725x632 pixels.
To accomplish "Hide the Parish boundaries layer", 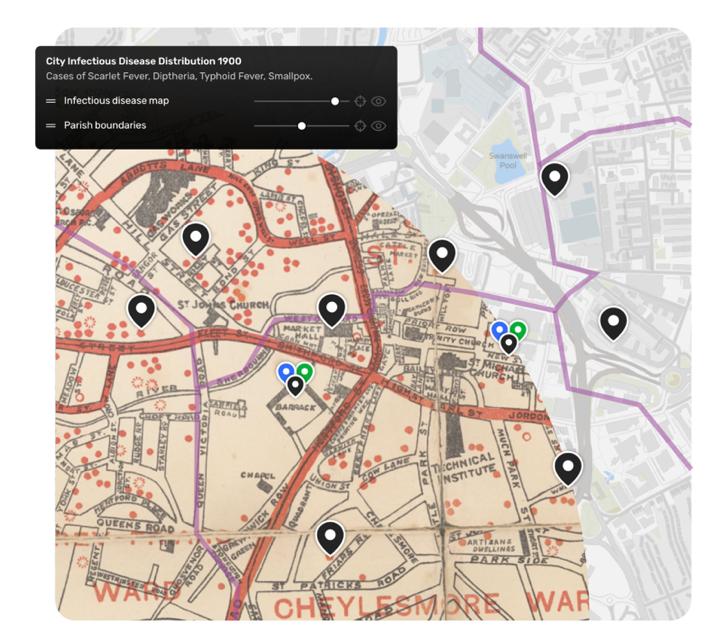I will pyautogui.click(x=379, y=125).
